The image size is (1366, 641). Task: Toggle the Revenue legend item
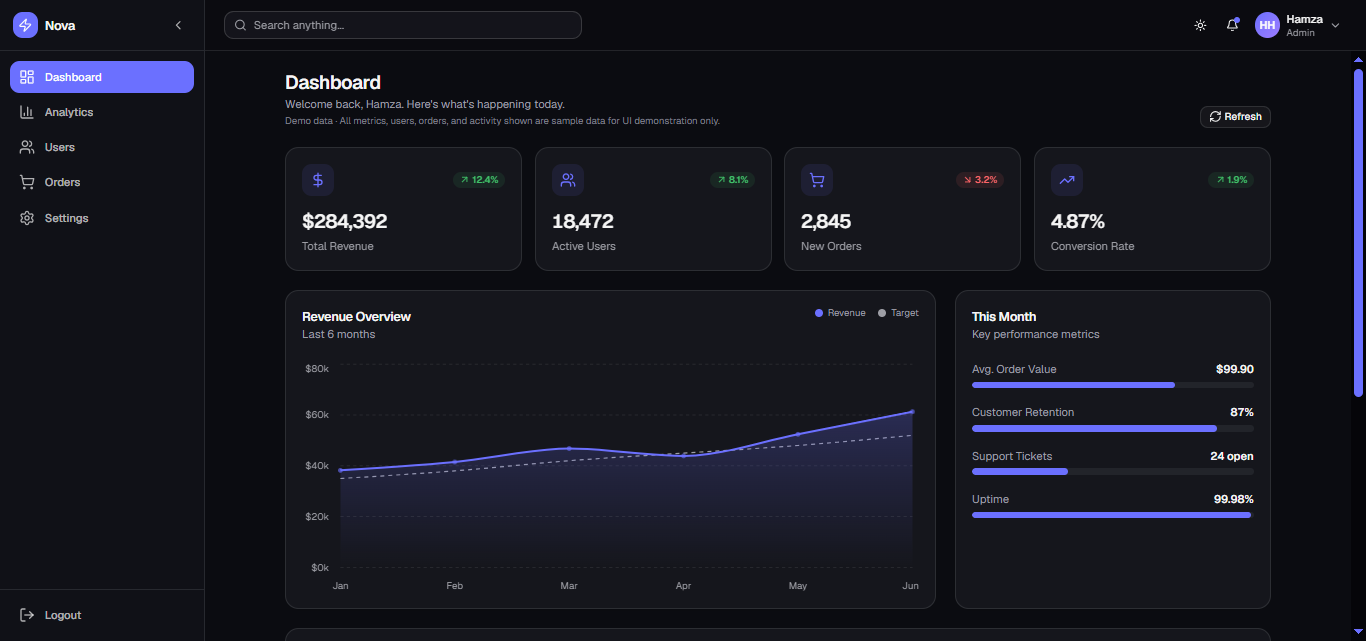[840, 313]
